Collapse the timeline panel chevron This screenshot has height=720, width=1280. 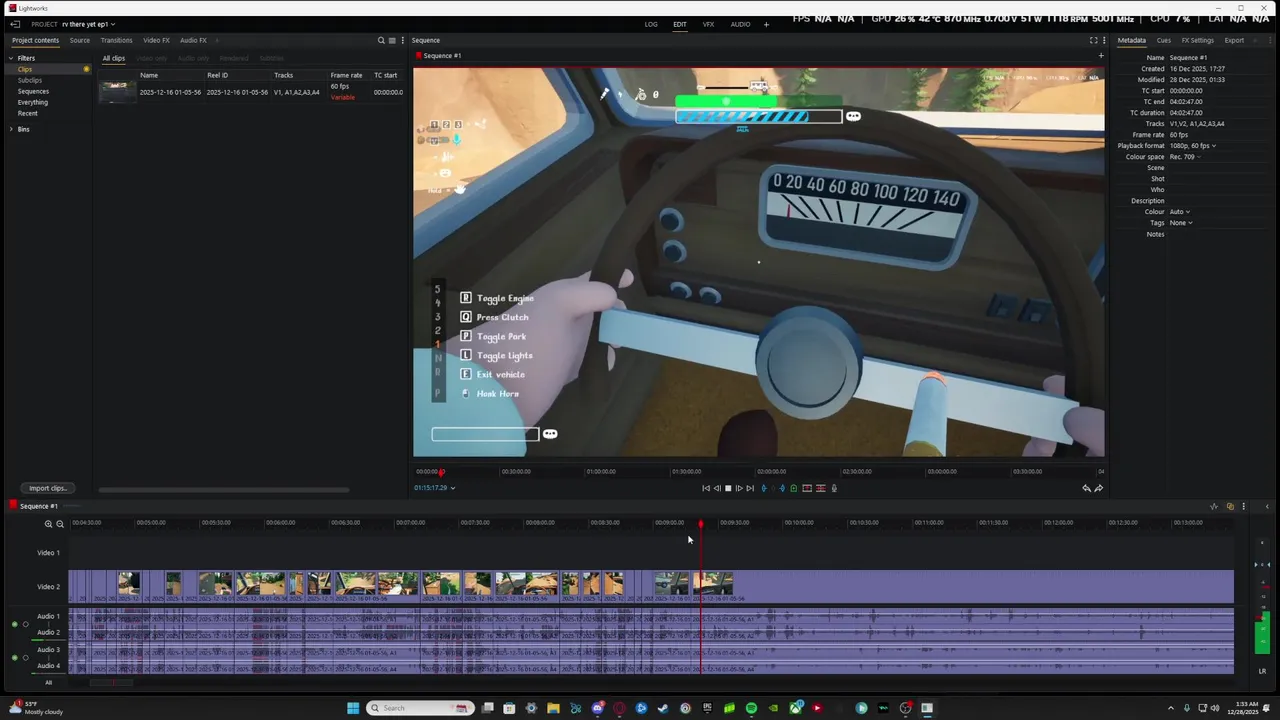pyautogui.click(x=1267, y=506)
